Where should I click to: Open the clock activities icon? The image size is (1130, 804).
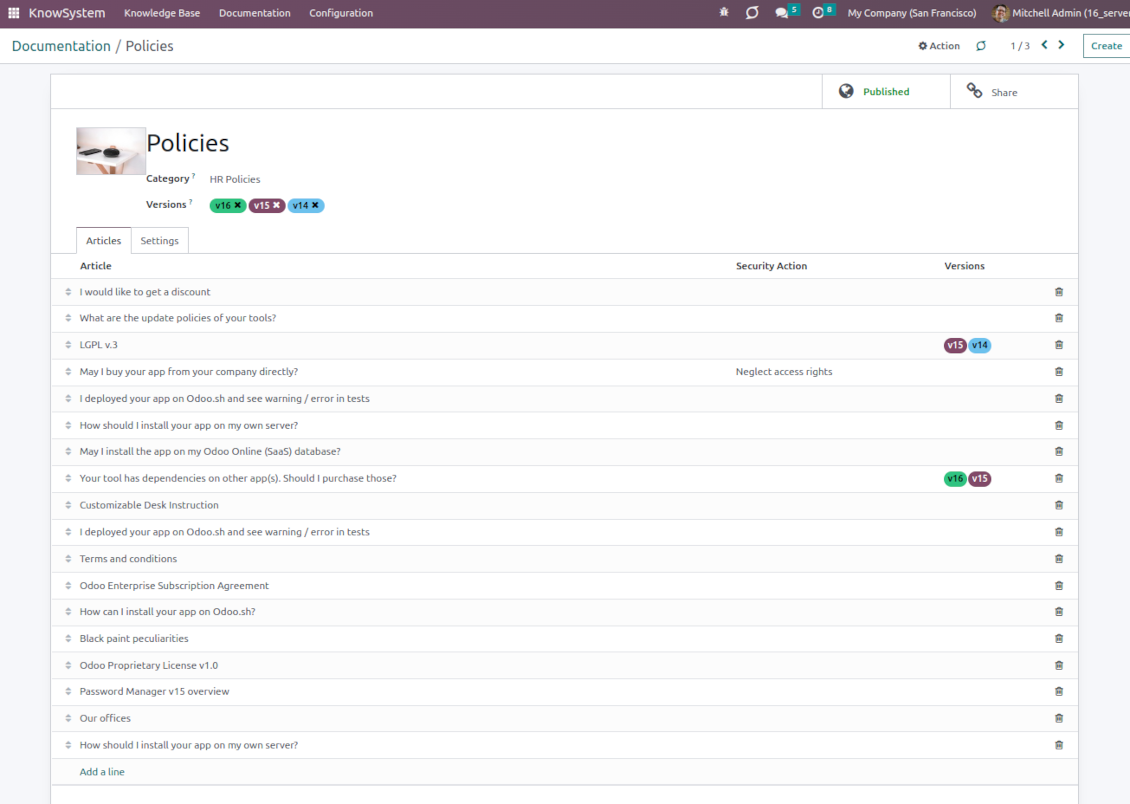pyautogui.click(x=818, y=13)
